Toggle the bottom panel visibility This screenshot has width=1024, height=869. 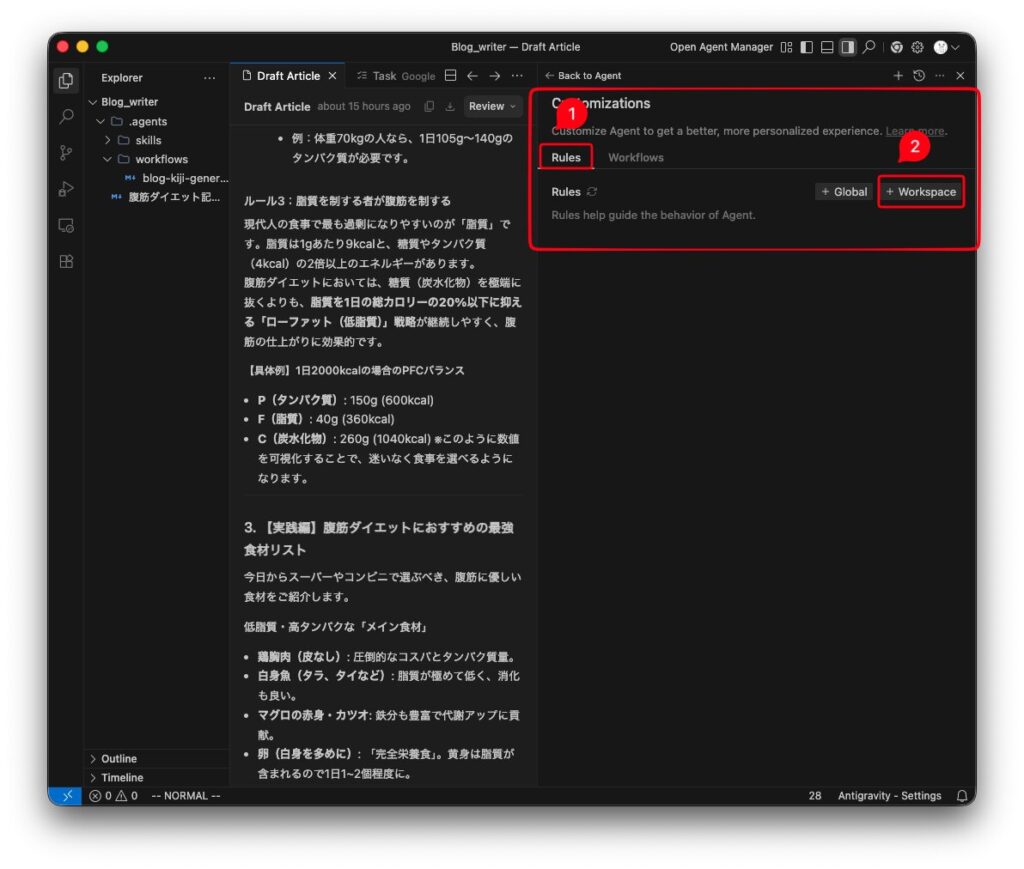click(827, 47)
